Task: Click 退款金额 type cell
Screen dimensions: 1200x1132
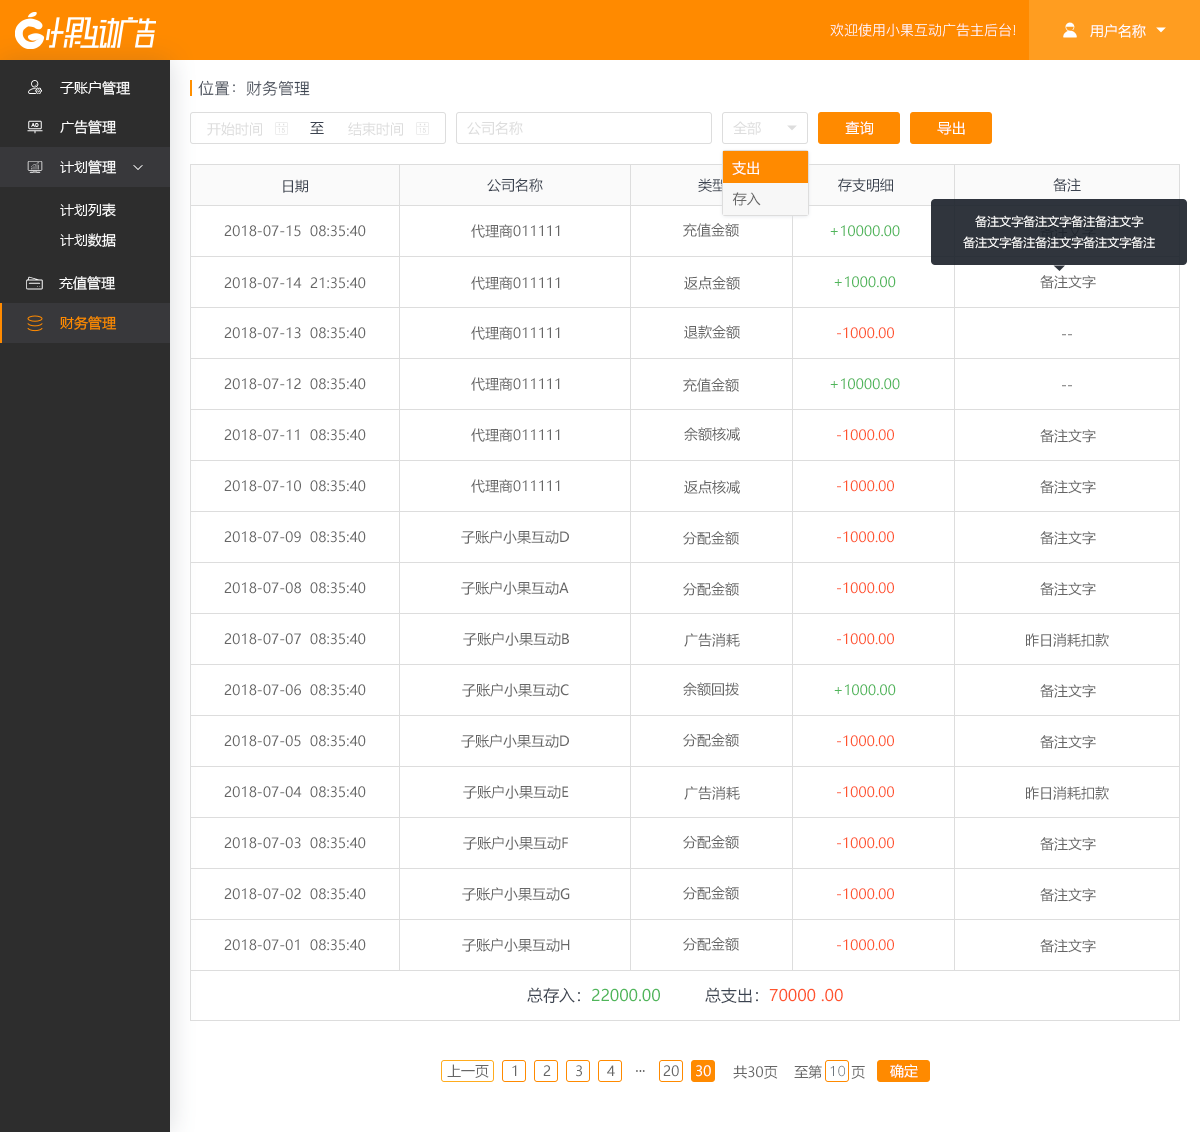Action: [x=711, y=333]
